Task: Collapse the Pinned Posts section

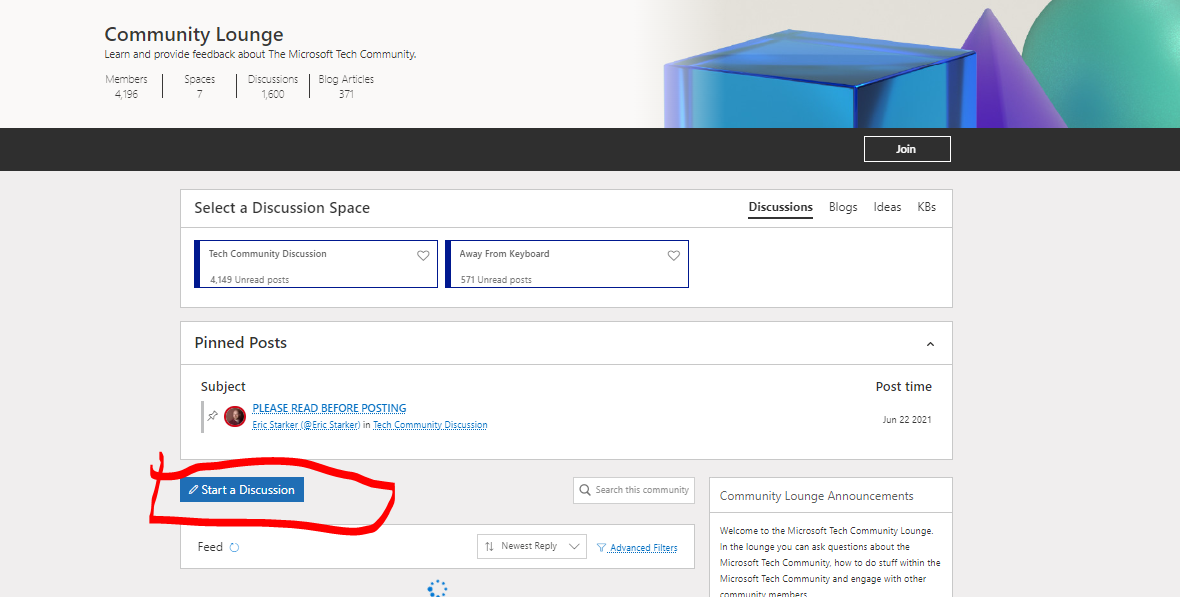Action: coord(930,344)
